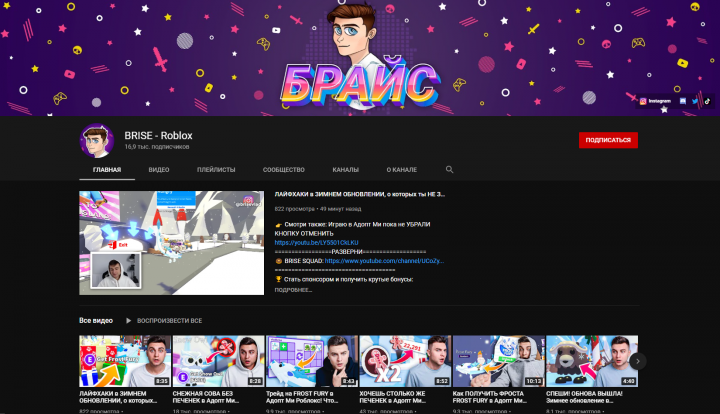
Task: Click the red ПОДПИСАТЬСЯ subscribe button
Action: click(608, 140)
